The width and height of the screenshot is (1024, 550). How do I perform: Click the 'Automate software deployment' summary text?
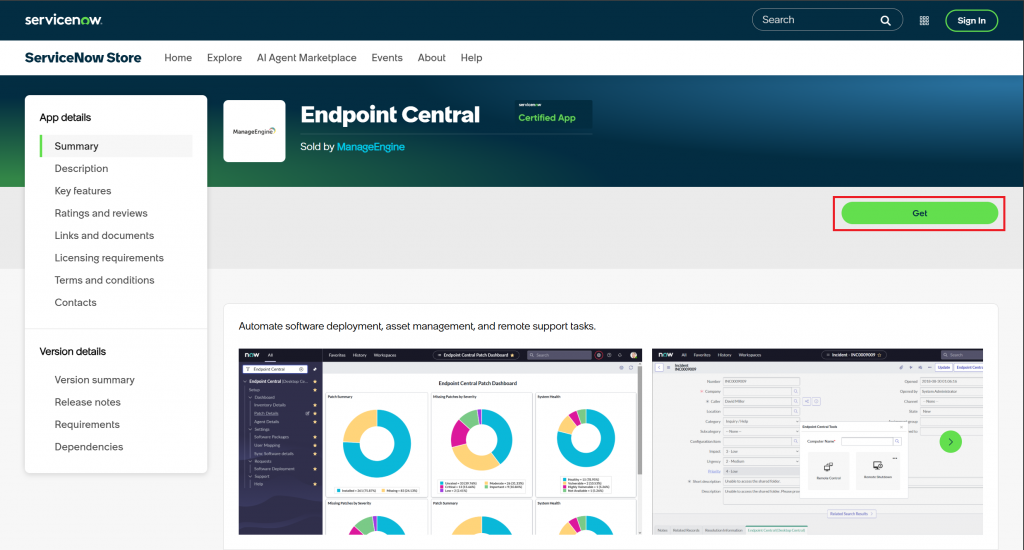coord(417,326)
